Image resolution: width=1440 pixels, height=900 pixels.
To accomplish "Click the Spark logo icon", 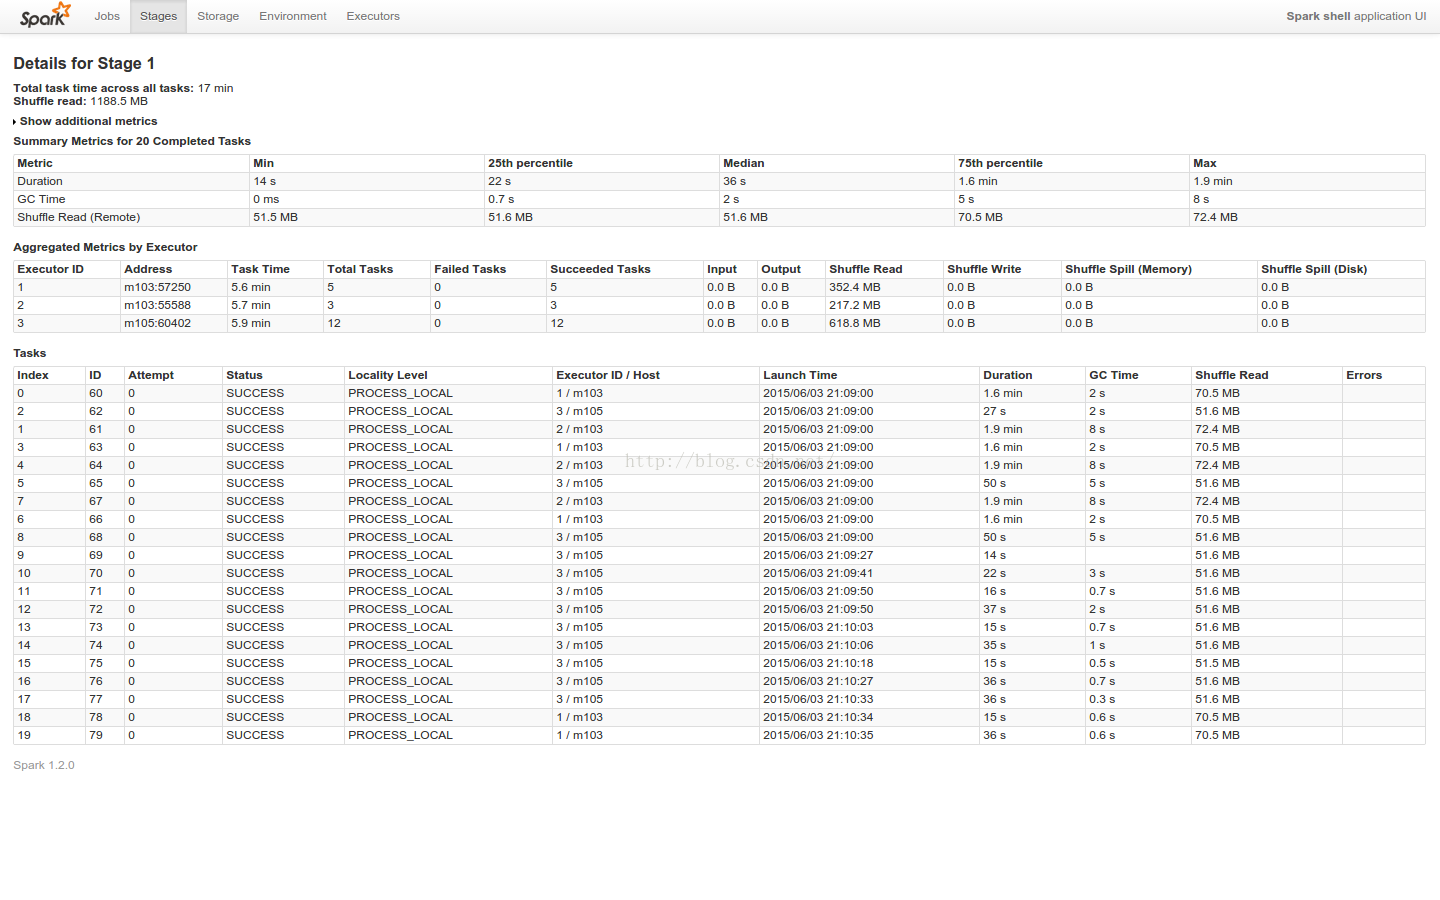I will click(x=45, y=15).
